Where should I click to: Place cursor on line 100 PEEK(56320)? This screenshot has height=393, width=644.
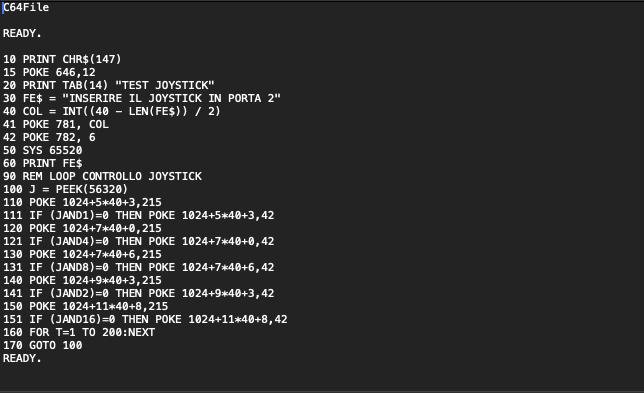pos(66,189)
